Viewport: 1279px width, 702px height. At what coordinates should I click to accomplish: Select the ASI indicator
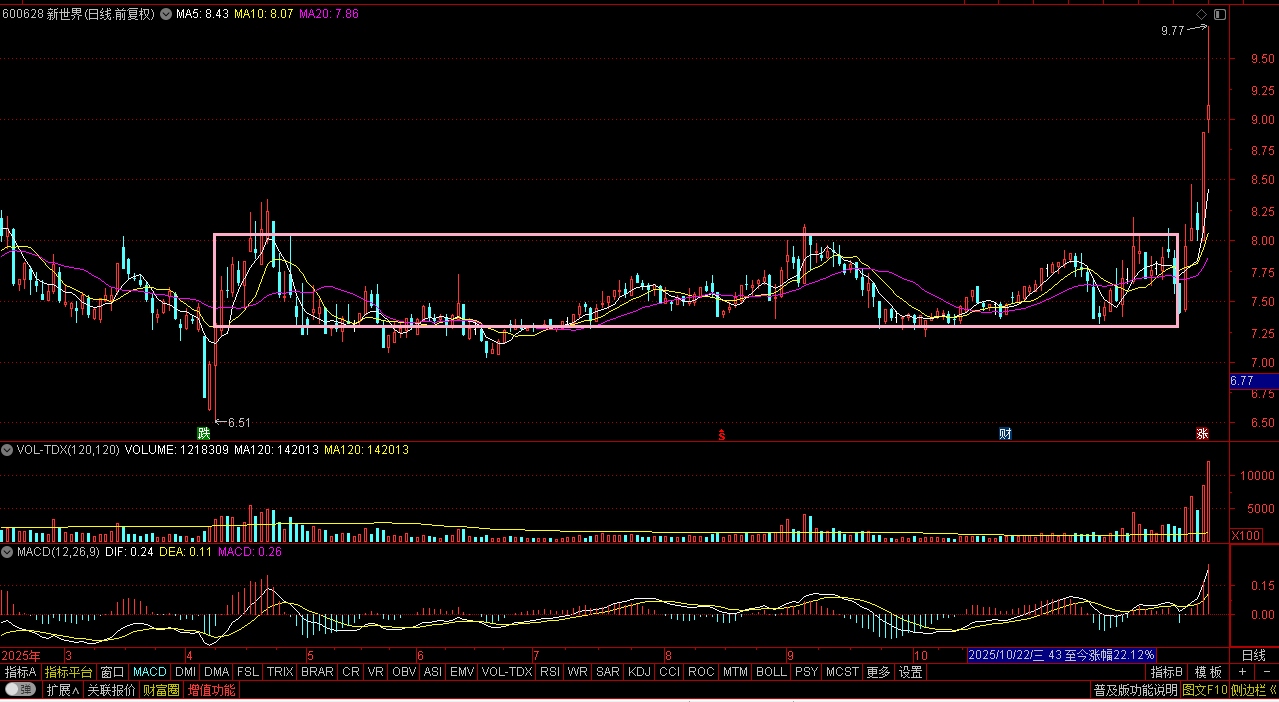[433, 672]
